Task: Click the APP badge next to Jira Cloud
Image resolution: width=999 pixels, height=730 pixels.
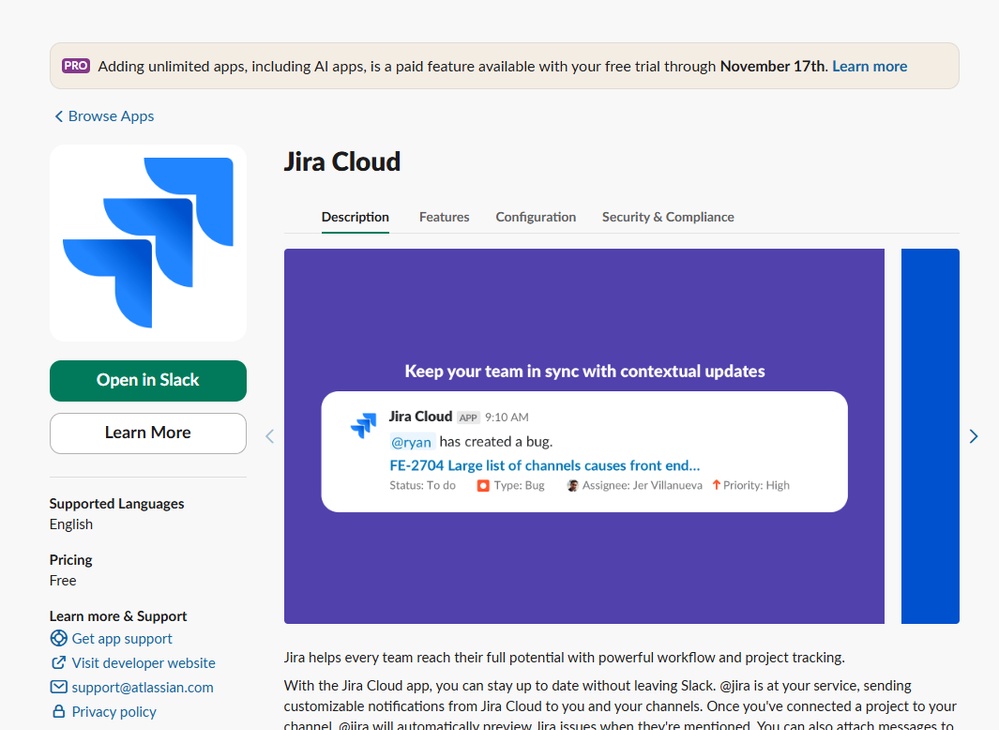Action: click(x=468, y=417)
